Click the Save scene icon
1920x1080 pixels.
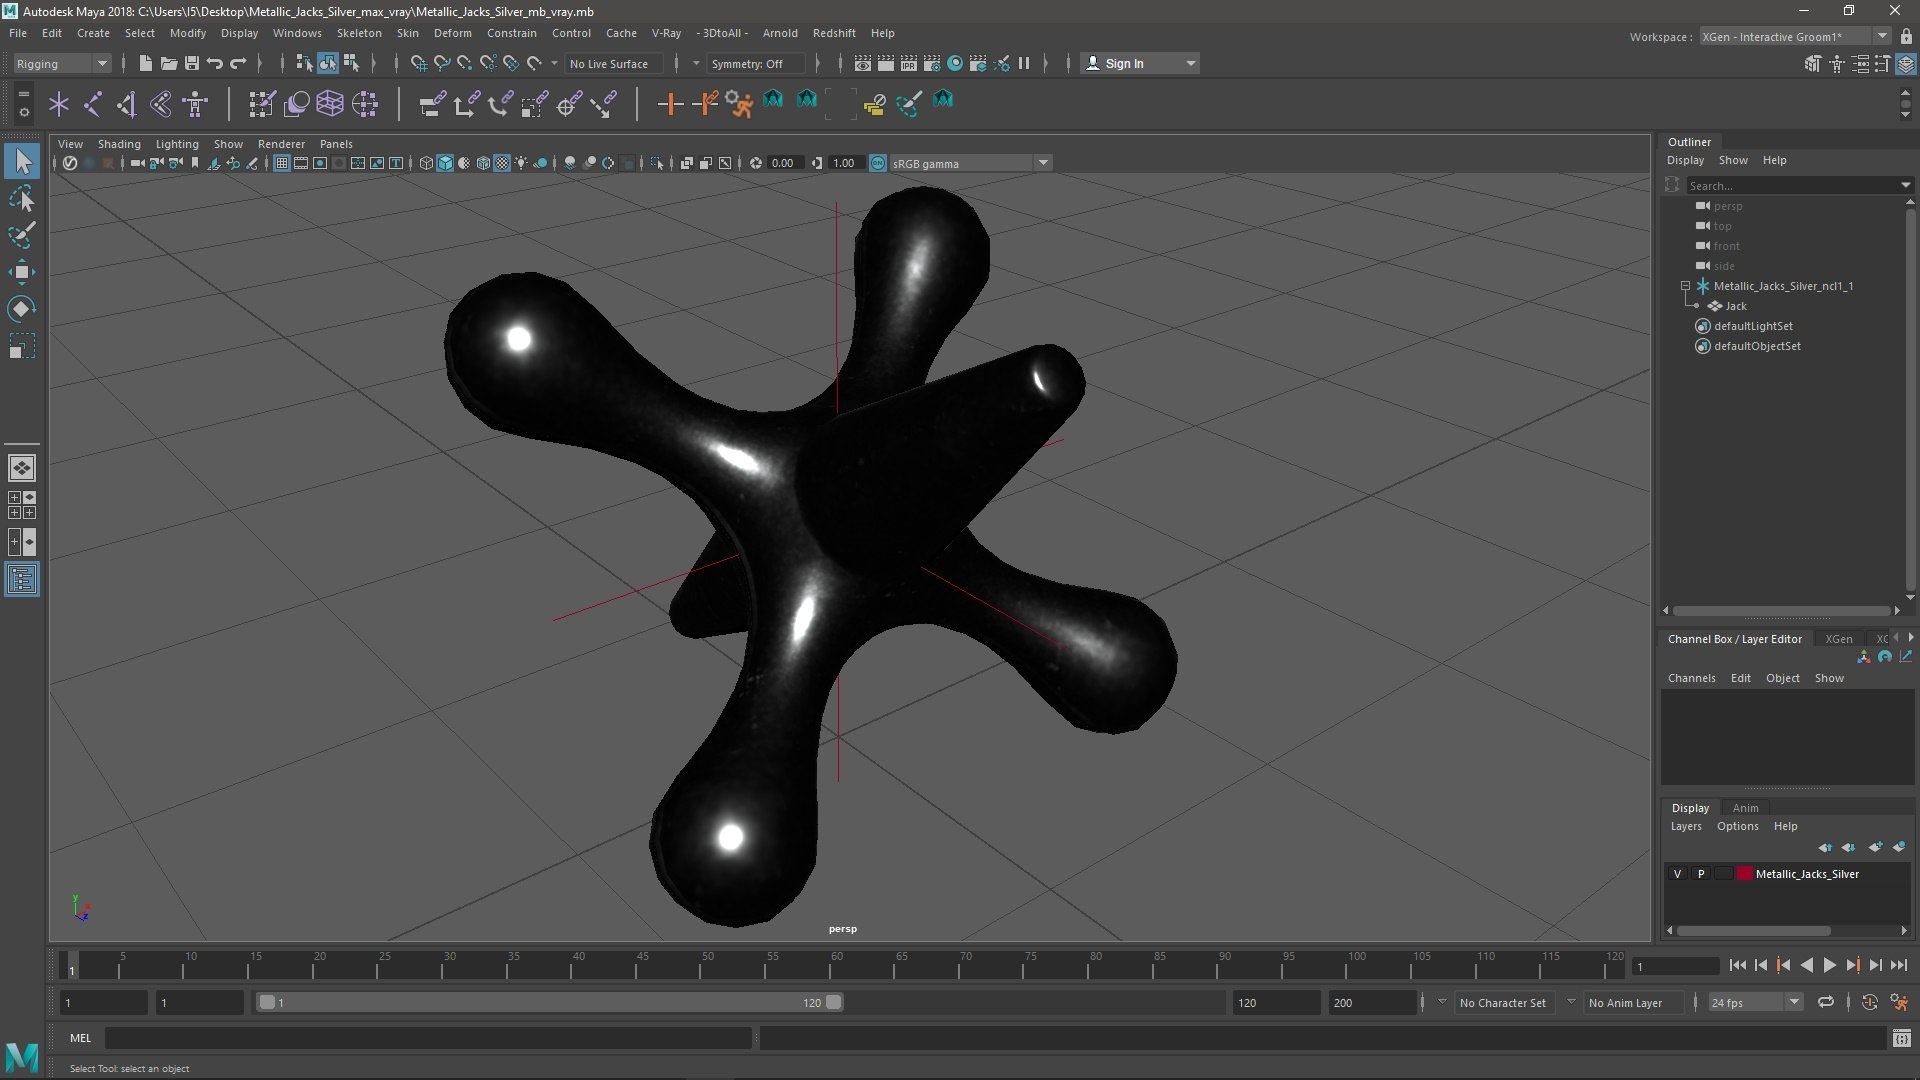pyautogui.click(x=192, y=63)
